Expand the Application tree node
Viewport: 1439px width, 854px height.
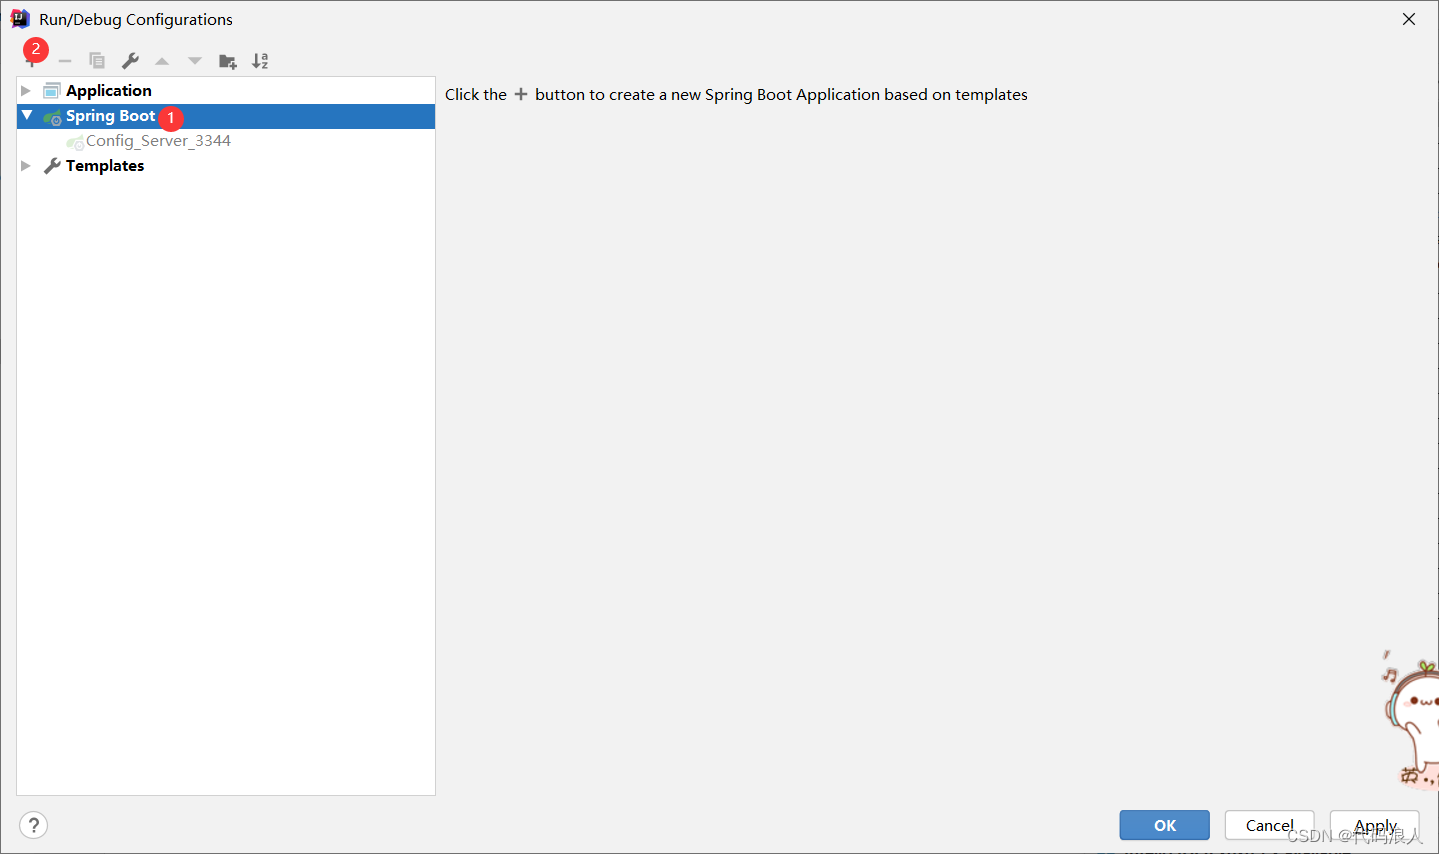click(x=26, y=91)
